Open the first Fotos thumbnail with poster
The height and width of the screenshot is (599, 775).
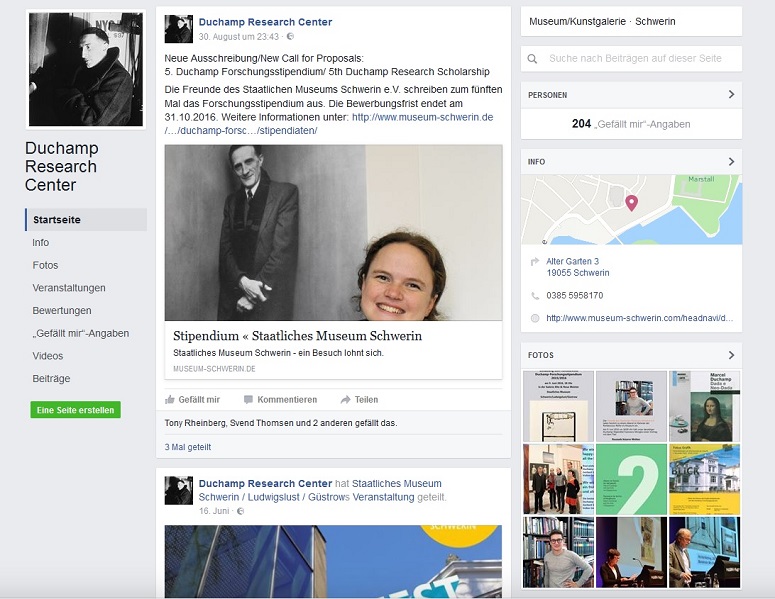point(559,406)
